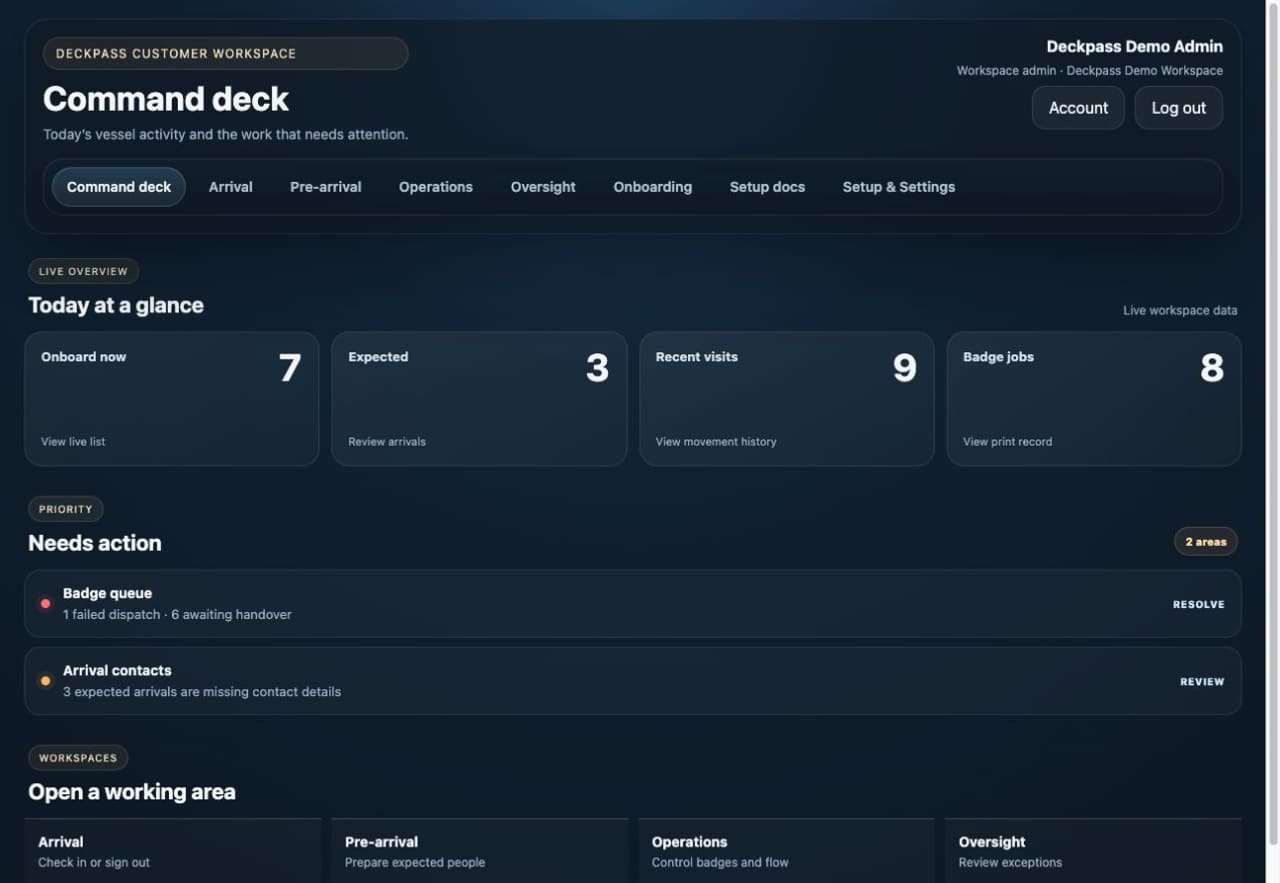This screenshot has width=1280, height=883.
Task: Go to the Operations tab
Action: pyautogui.click(x=436, y=187)
